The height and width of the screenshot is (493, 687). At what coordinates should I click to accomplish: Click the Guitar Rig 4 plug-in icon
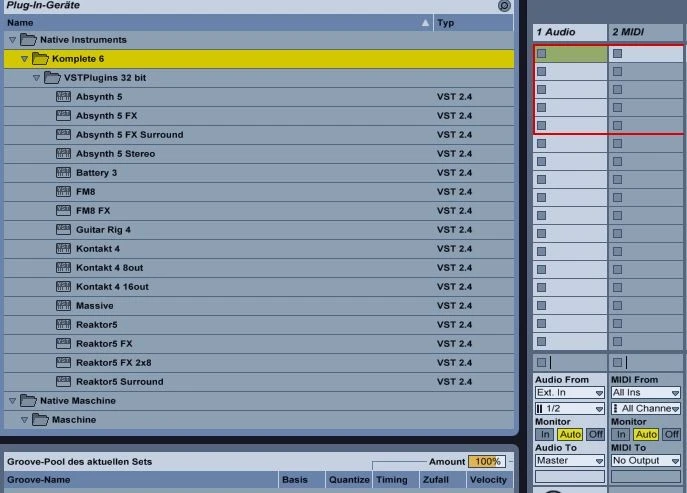coord(64,230)
